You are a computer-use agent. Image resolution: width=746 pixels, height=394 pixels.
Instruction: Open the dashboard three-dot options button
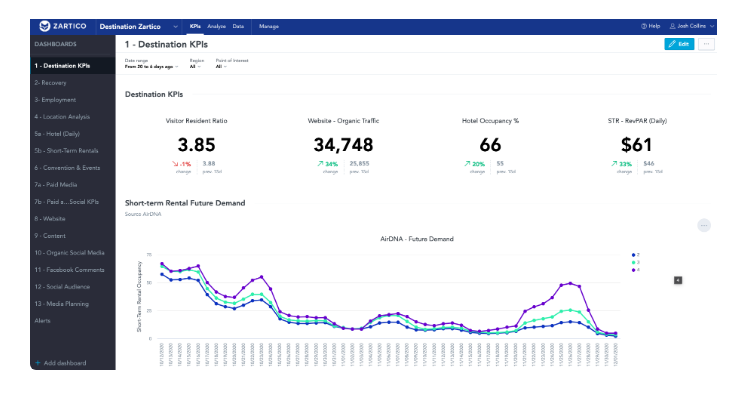[707, 44]
